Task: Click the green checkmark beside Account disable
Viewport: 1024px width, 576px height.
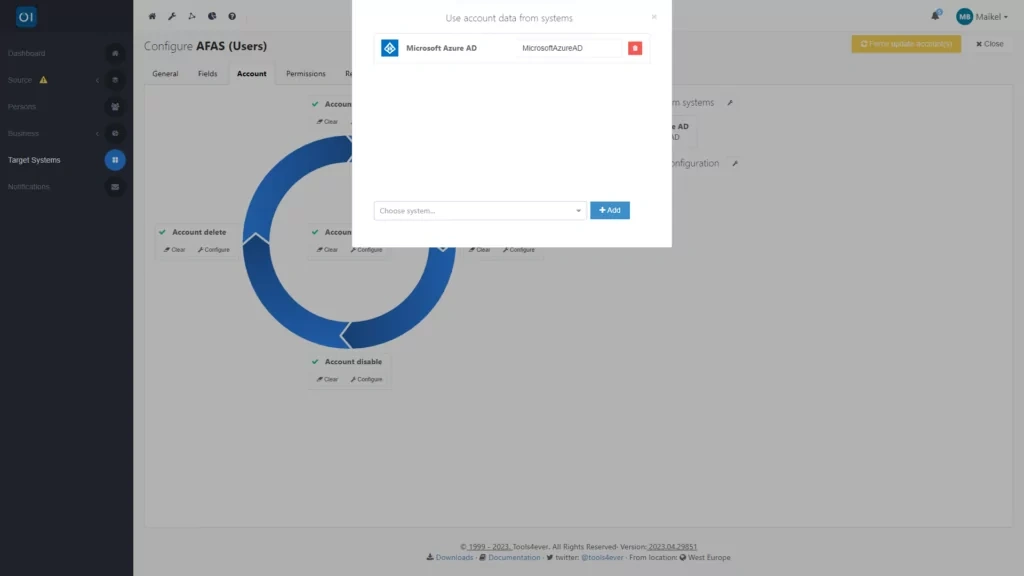Action: [315, 361]
